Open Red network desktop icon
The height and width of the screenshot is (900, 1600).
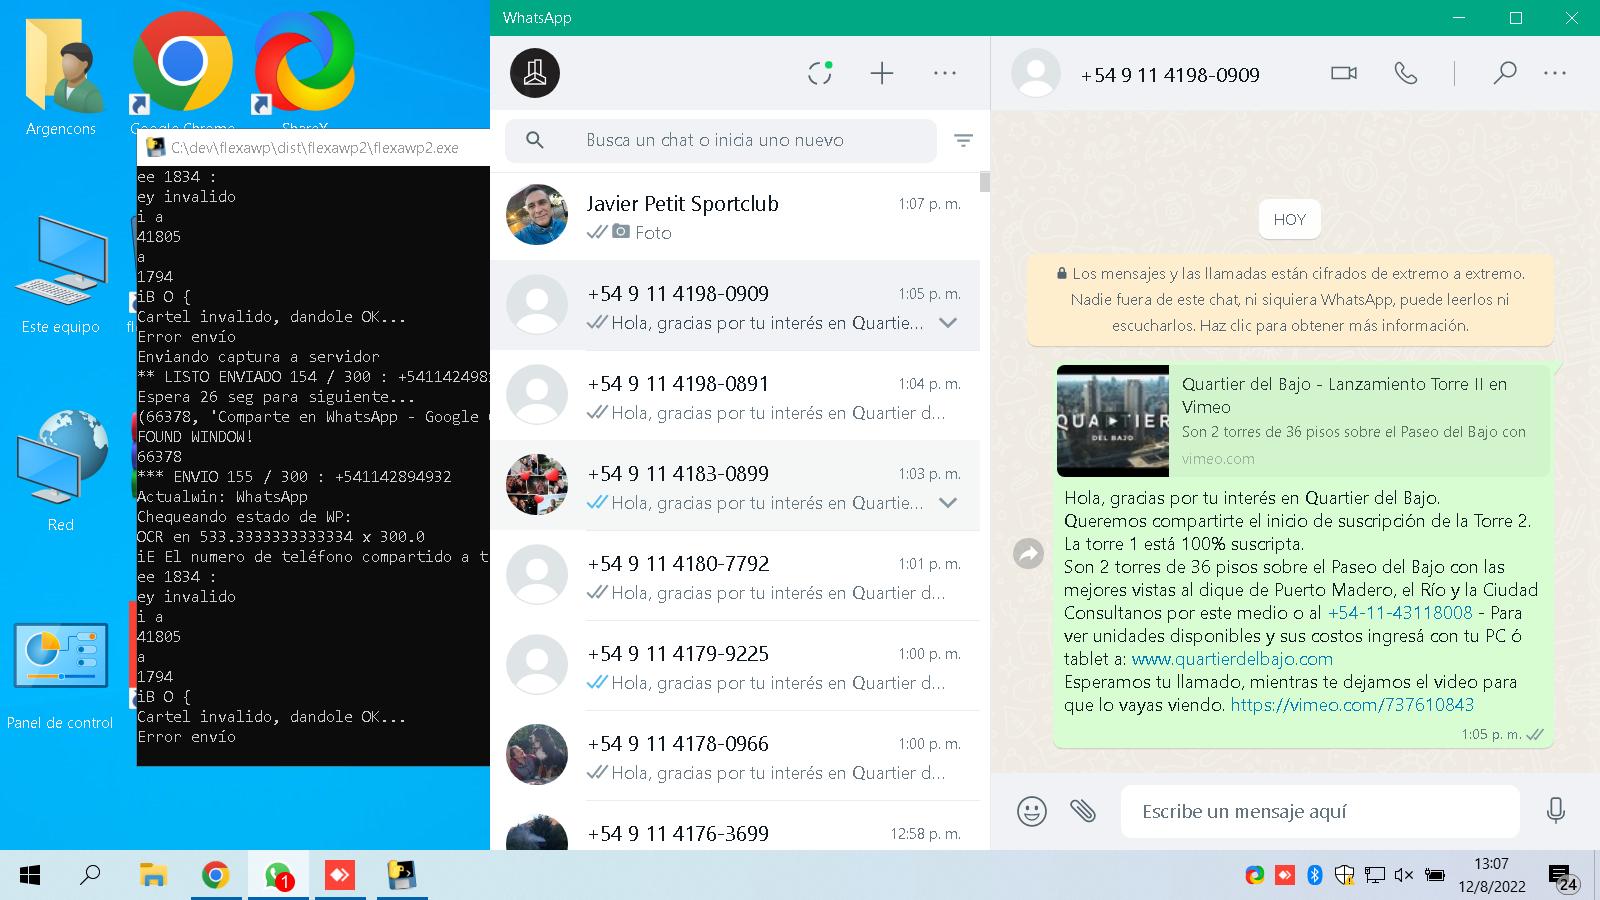pyautogui.click(x=61, y=470)
